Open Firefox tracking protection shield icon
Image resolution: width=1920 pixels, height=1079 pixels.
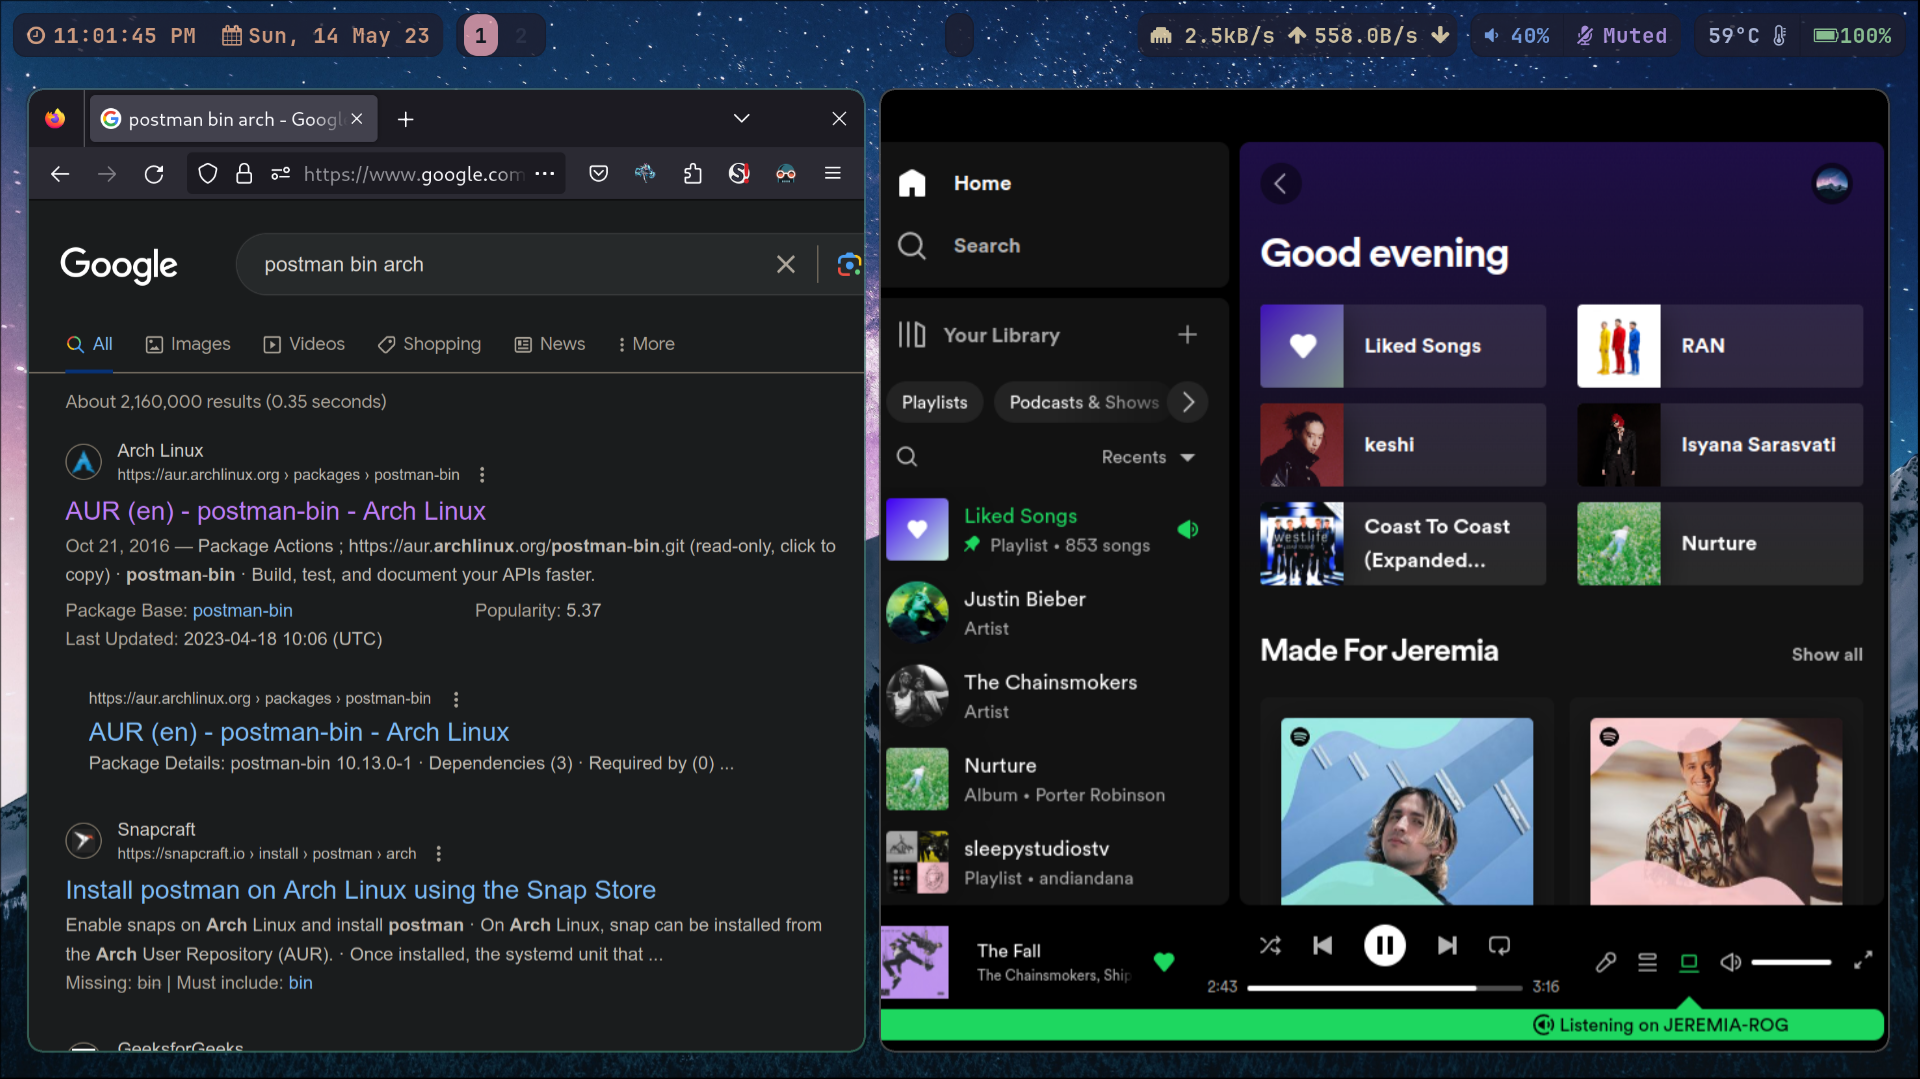pyautogui.click(x=208, y=174)
